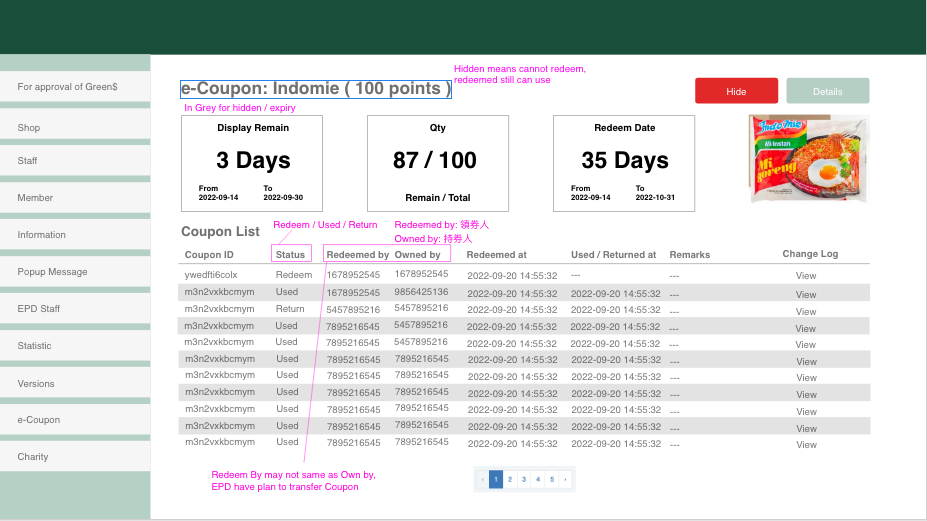Open the Charity sidebar item
The width and height of the screenshot is (927, 521).
pyautogui.click(x=75, y=457)
